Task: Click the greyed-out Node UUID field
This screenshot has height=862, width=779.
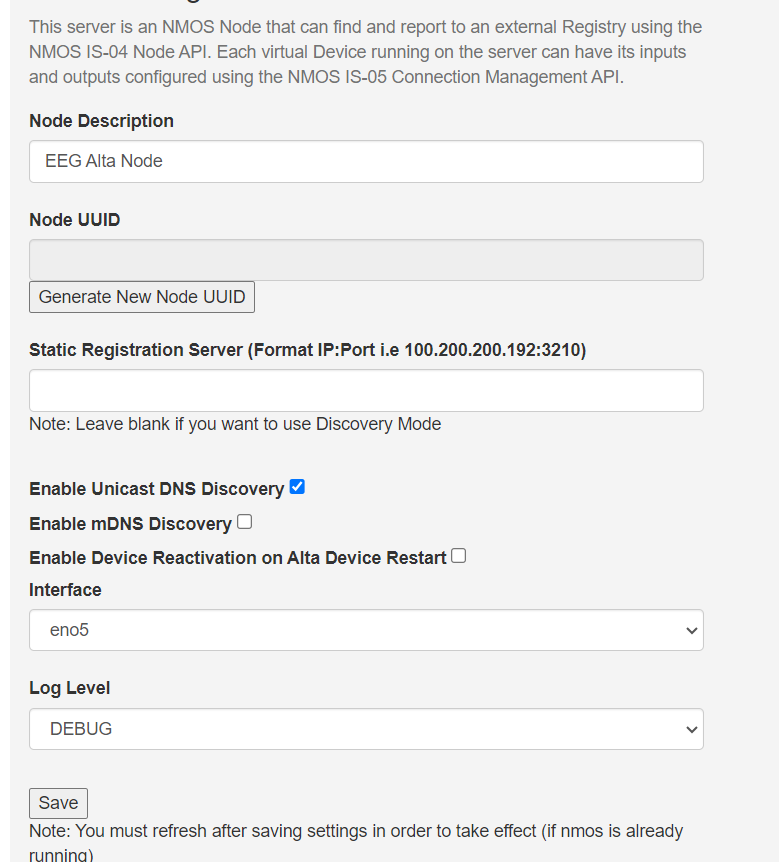Action: click(366, 260)
